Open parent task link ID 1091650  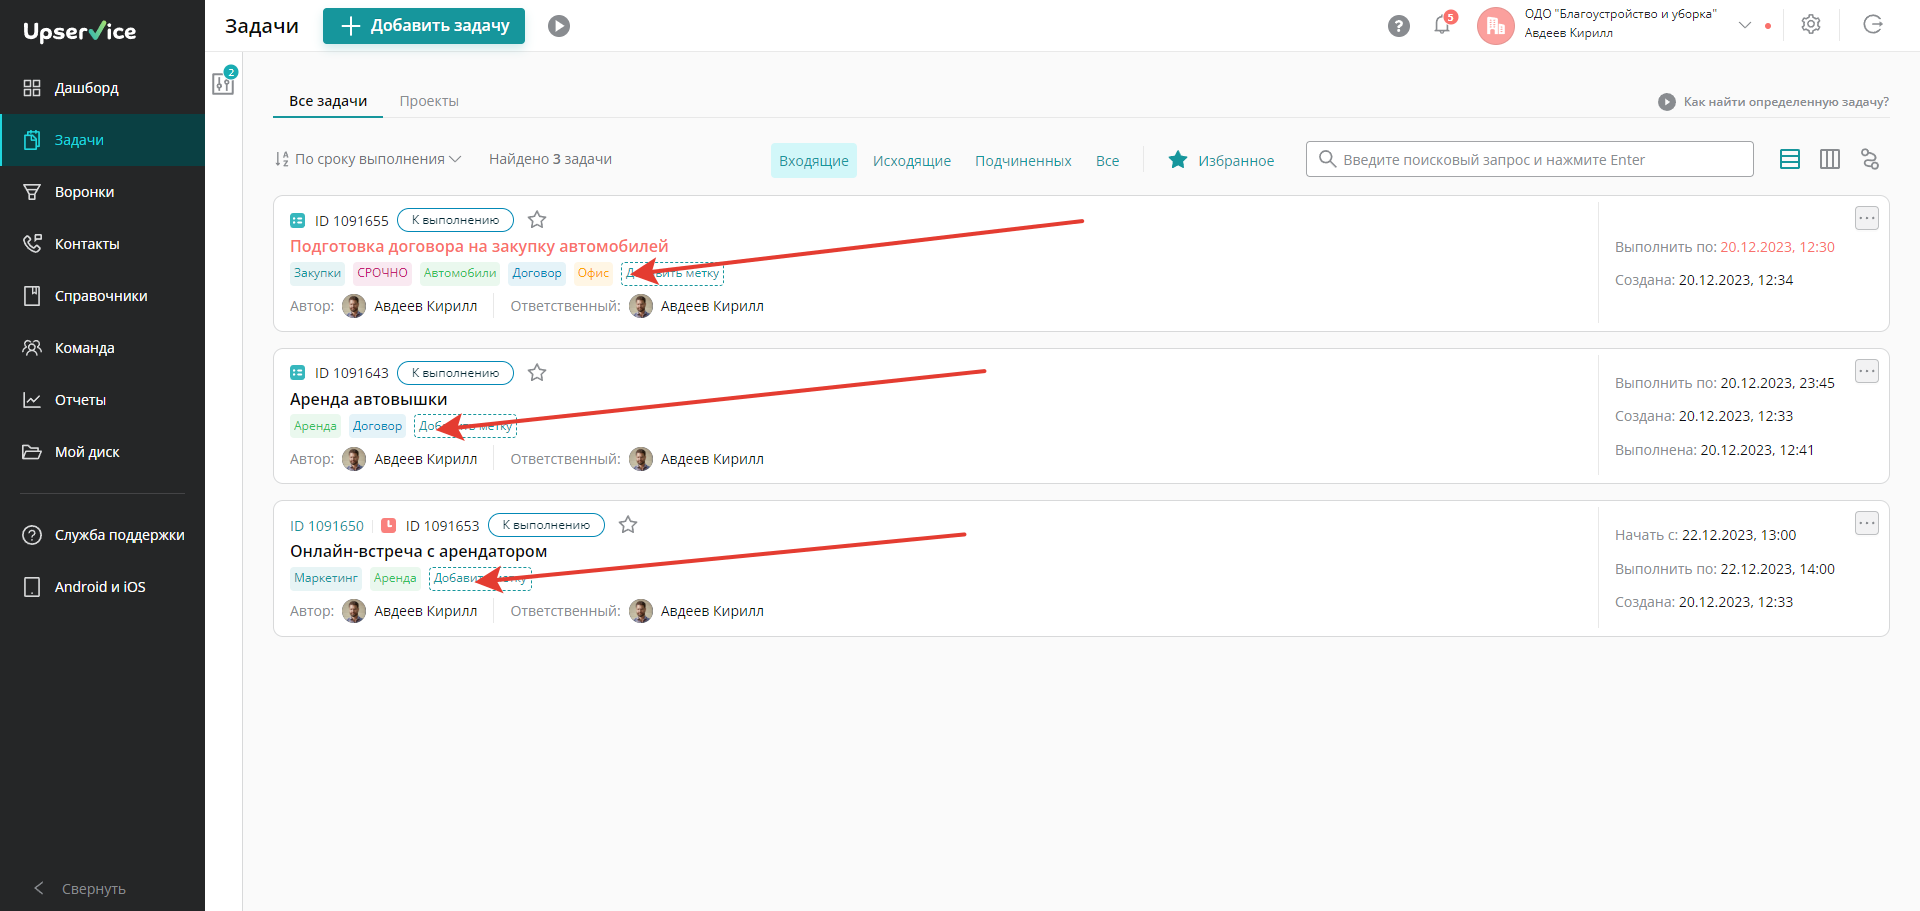point(327,526)
